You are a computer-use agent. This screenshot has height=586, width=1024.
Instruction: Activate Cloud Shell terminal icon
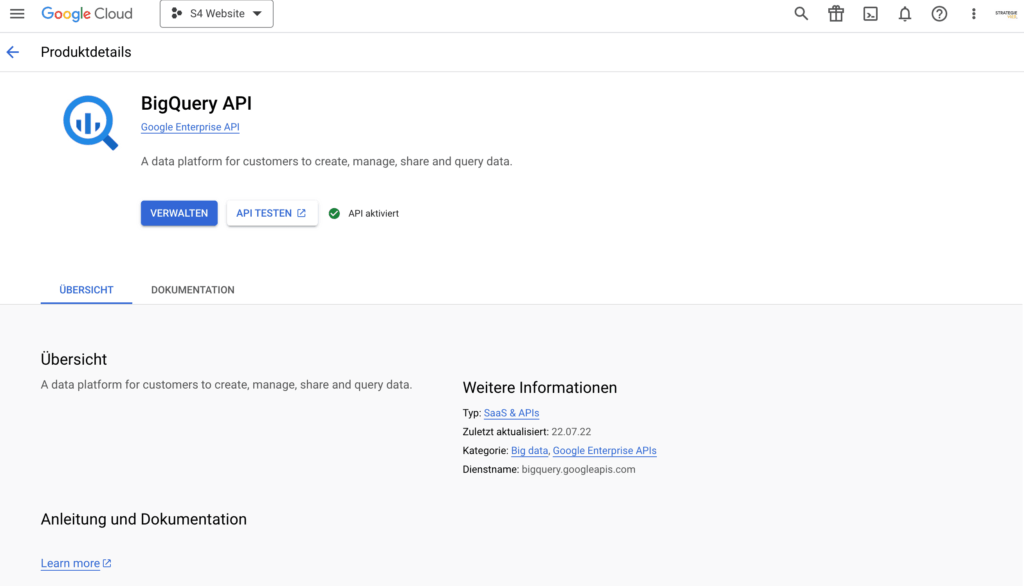(x=871, y=14)
